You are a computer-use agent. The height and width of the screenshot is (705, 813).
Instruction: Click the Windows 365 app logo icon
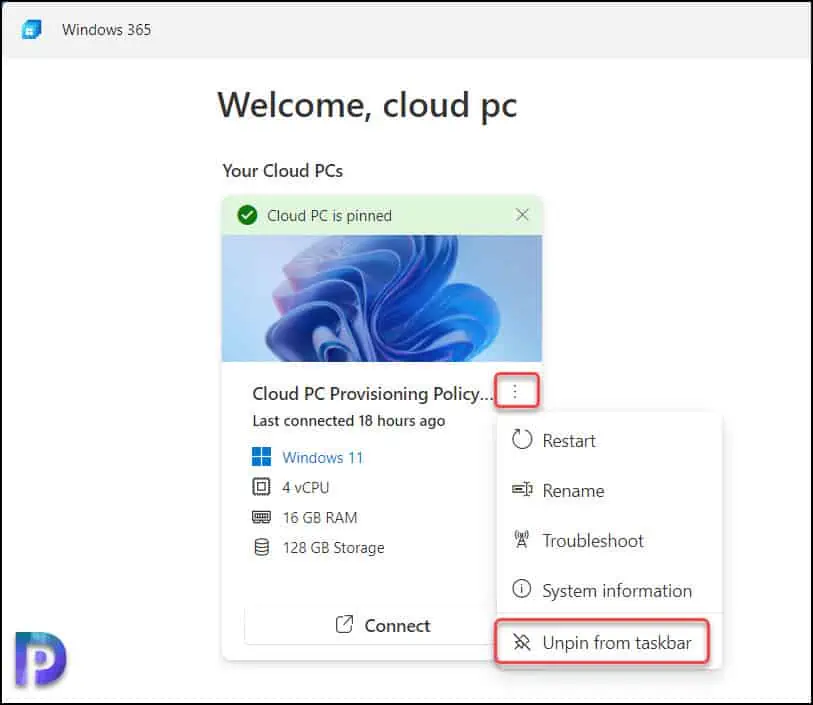click(31, 30)
